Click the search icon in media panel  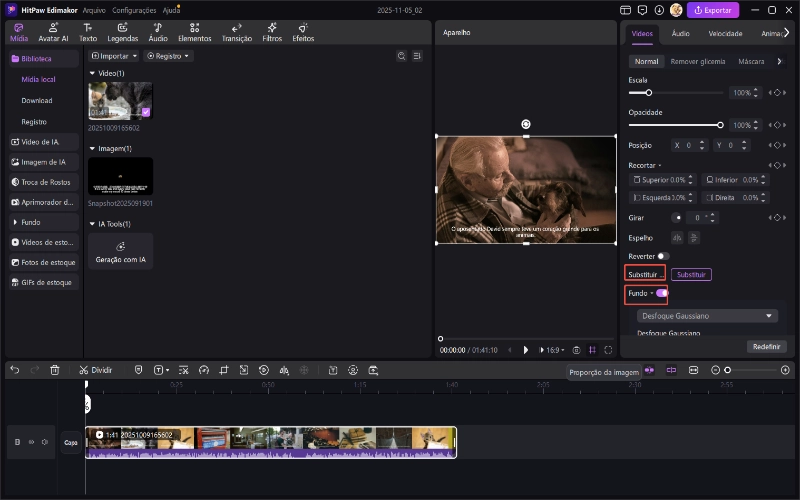pyautogui.click(x=402, y=56)
